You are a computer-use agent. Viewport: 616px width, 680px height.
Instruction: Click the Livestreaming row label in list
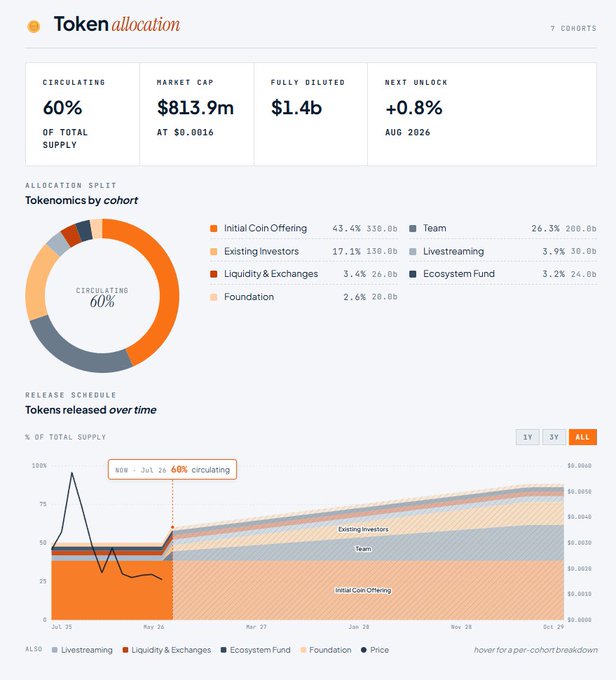pos(453,251)
